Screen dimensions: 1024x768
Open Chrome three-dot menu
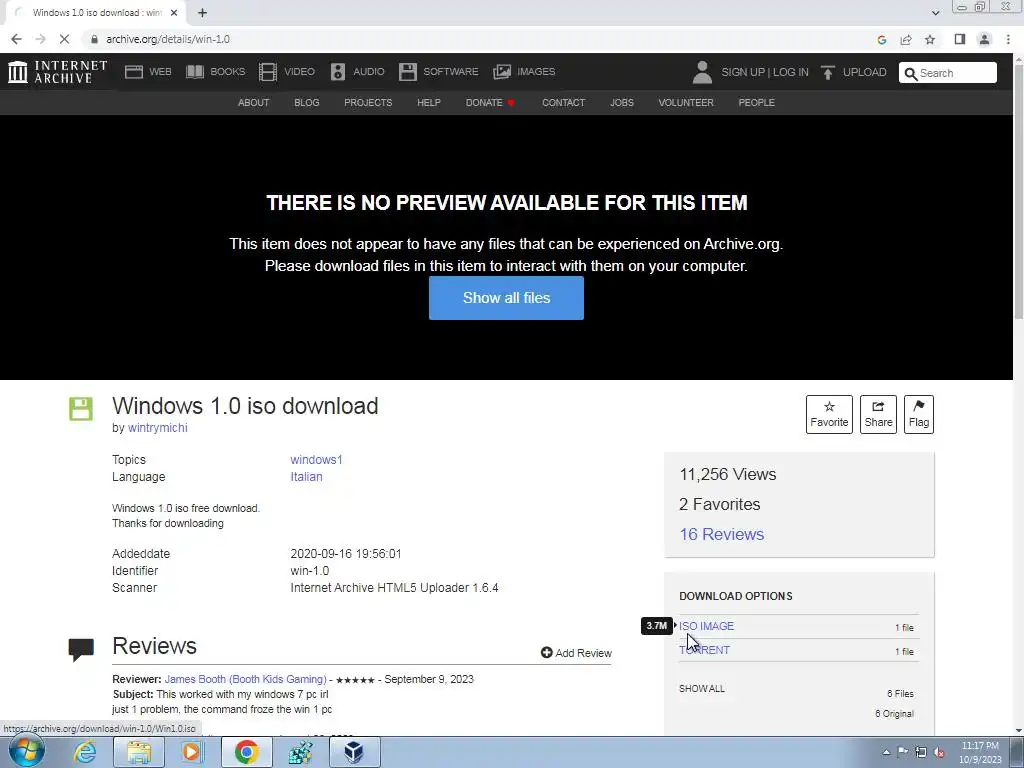(x=1008, y=39)
